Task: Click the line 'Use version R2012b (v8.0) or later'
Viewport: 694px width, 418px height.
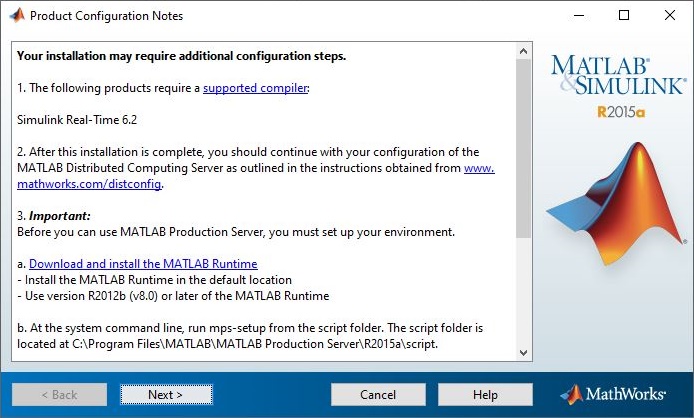Action: point(173,296)
